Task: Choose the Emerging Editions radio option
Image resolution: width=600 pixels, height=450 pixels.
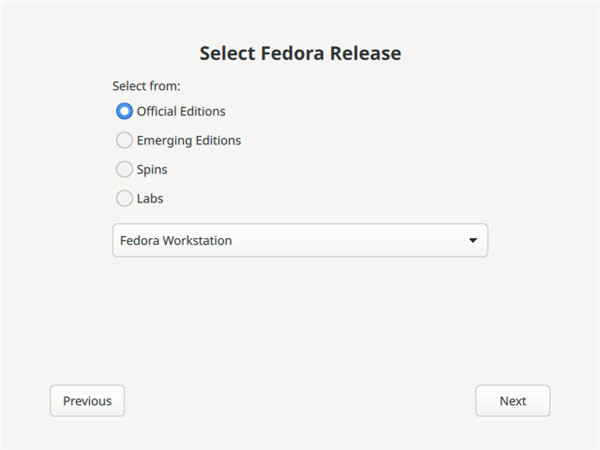Action: tap(125, 140)
